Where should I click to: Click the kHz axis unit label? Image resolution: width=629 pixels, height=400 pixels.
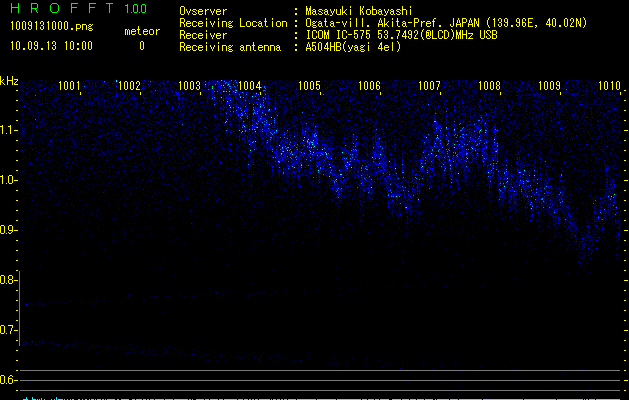tap(9, 81)
